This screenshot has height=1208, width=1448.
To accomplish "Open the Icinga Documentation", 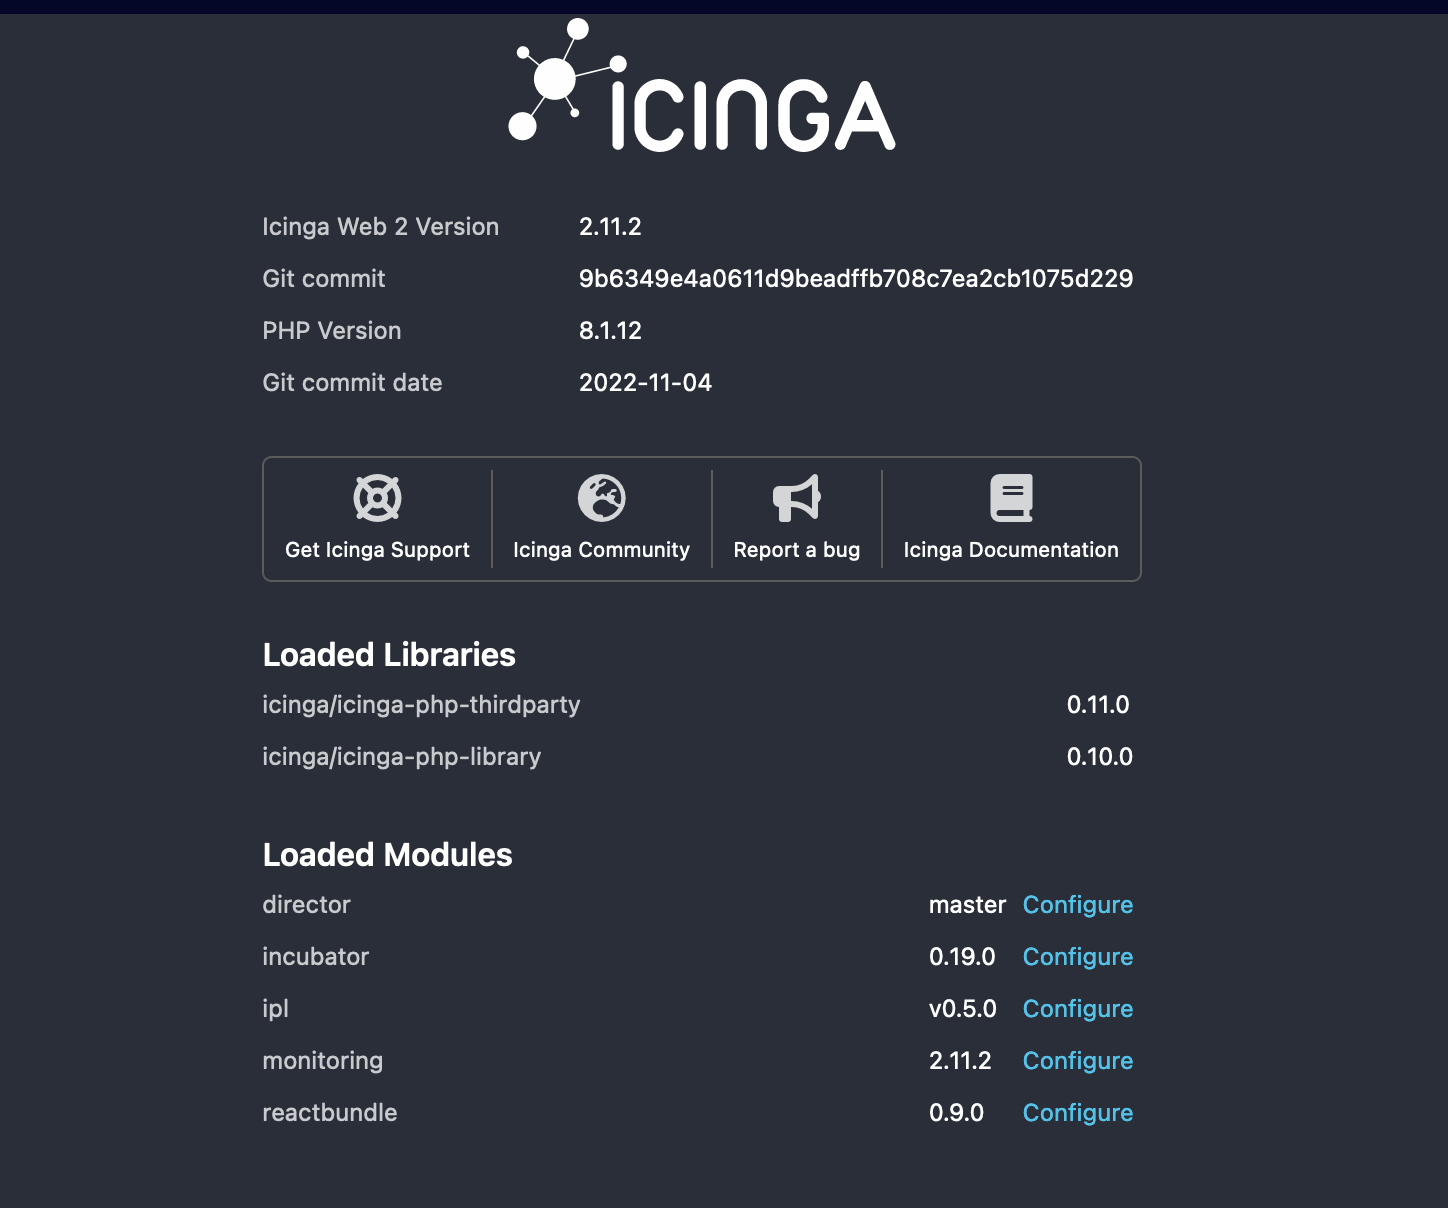I will pos(1011,549).
